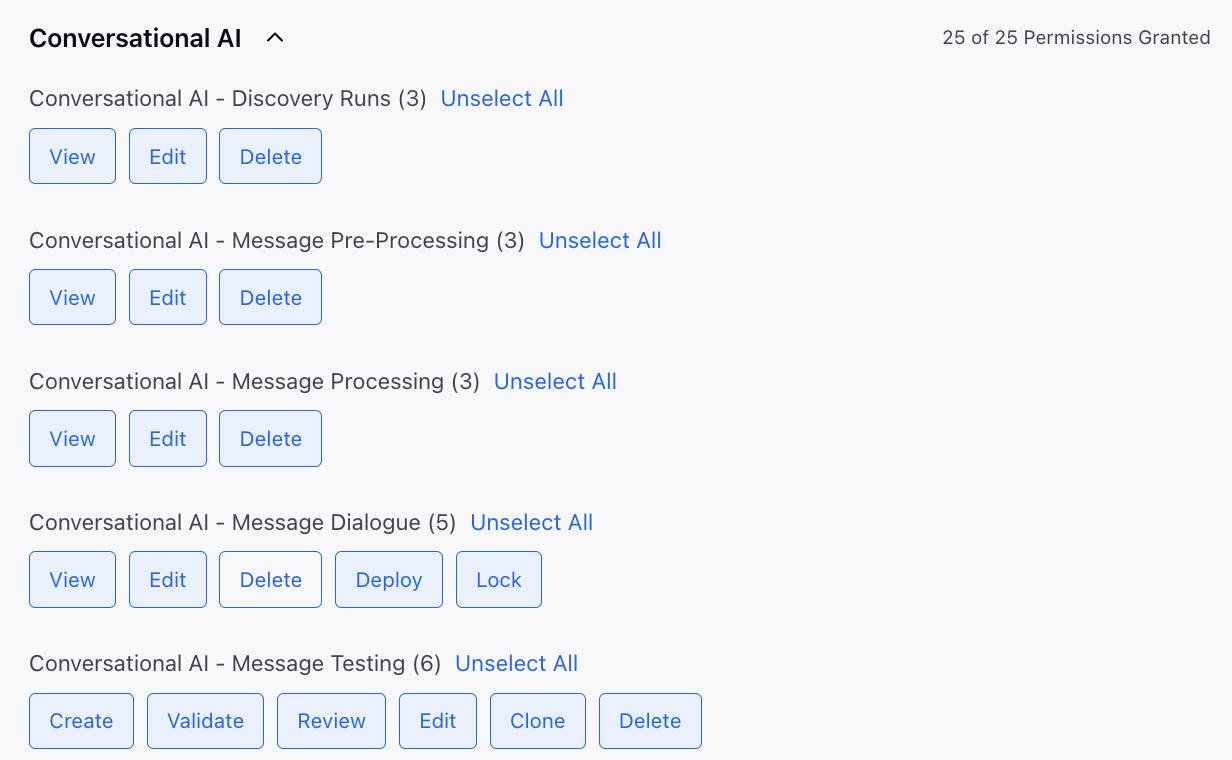Screen dimensions: 1232x760
Task: Toggle Deploy permission for Message Dialogue
Action: point(389,579)
